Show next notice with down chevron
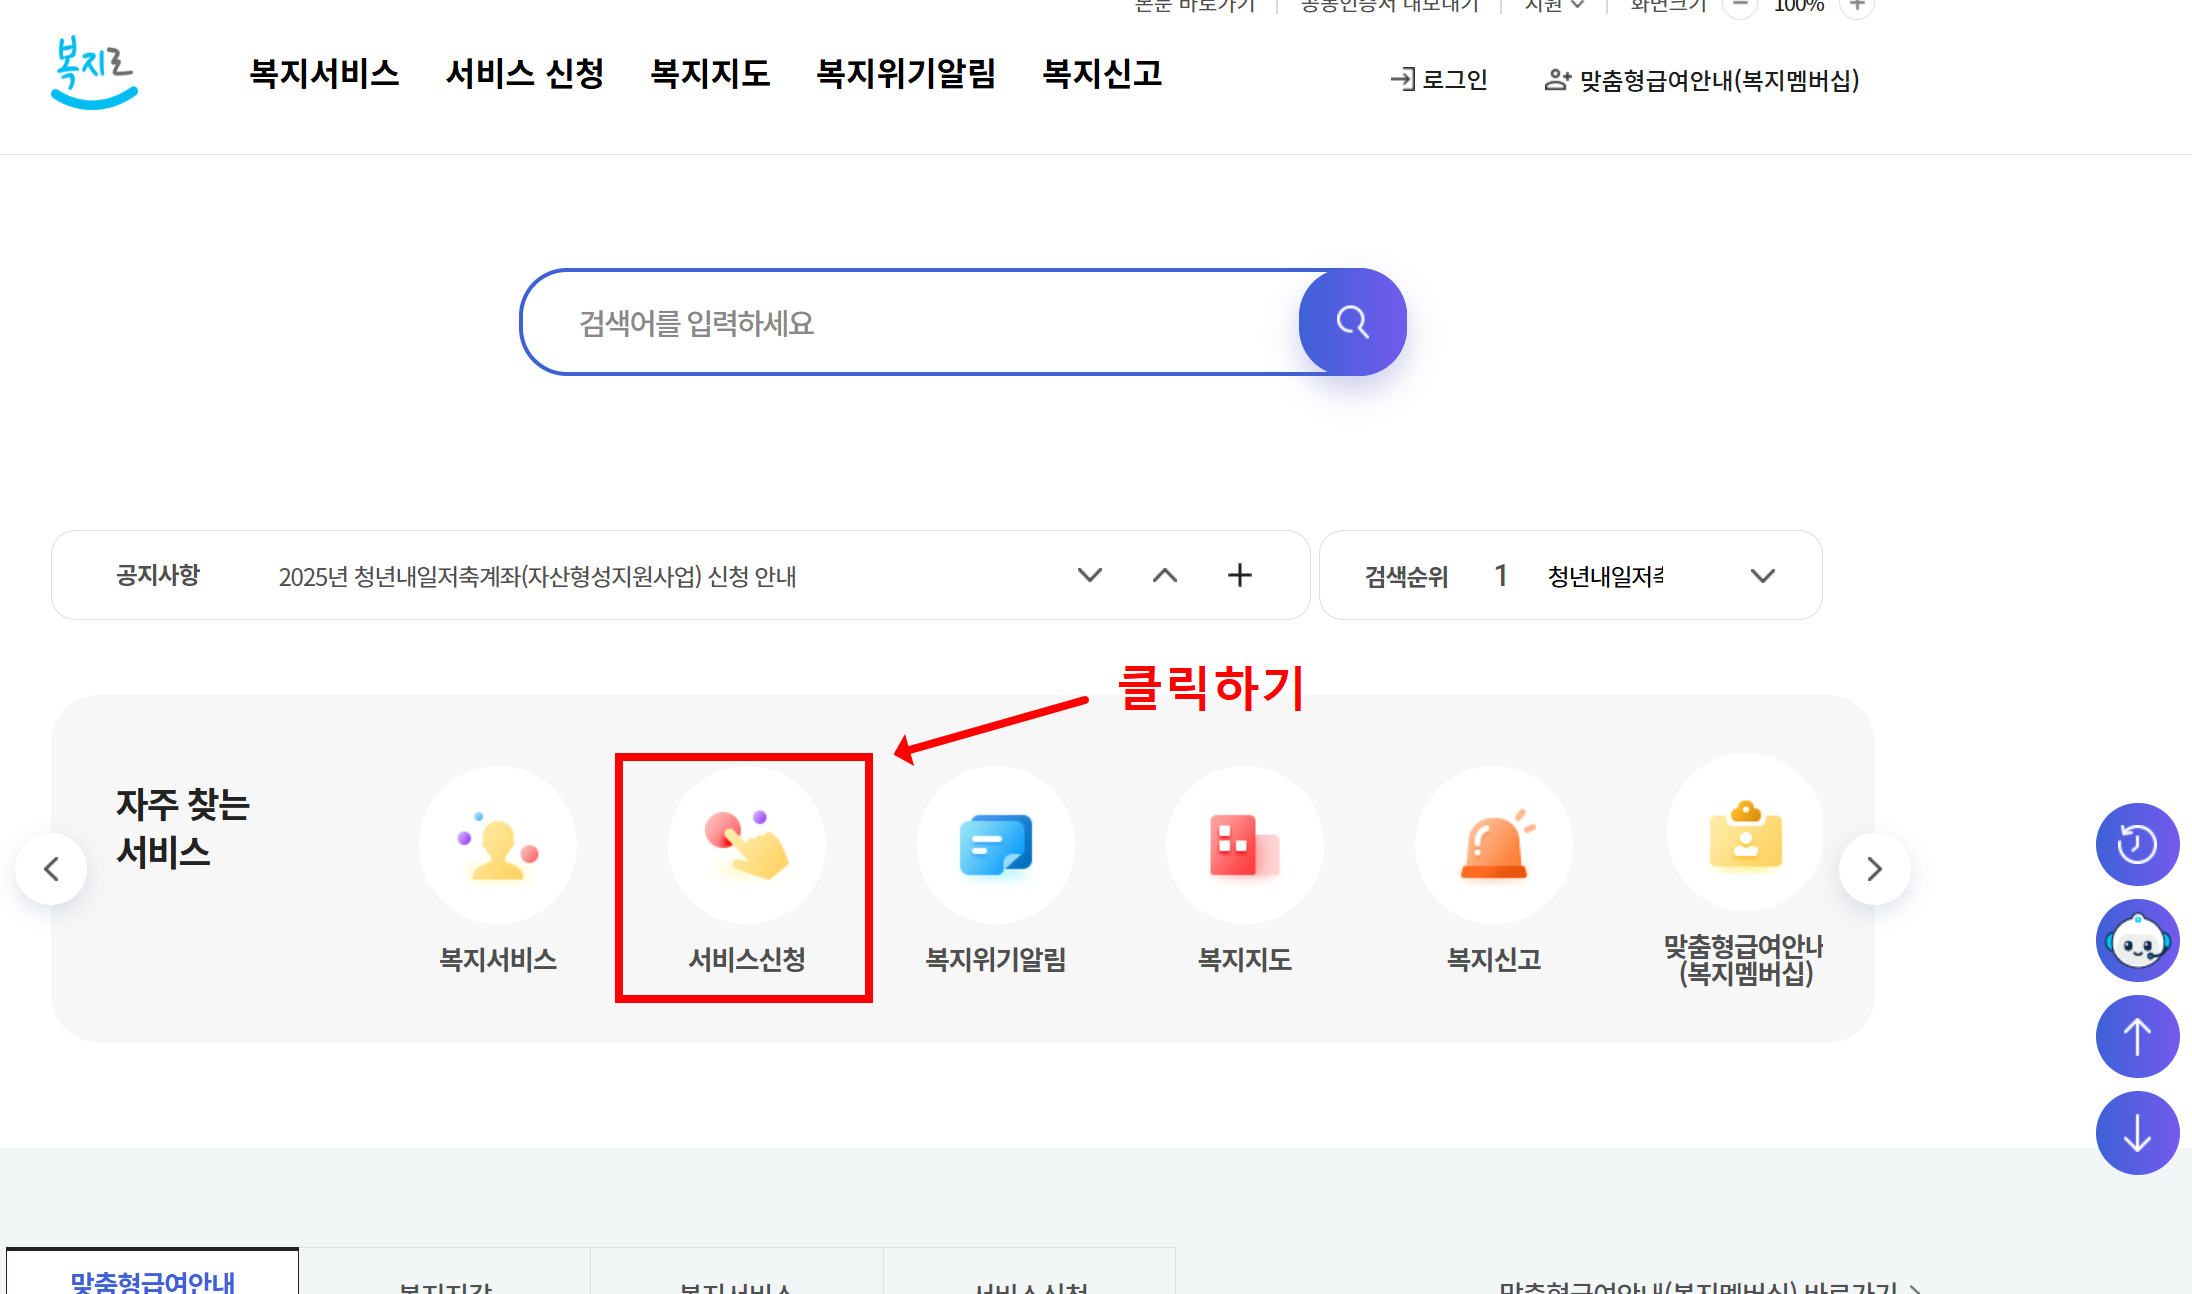Screen dimensions: 2192x1294 point(1090,575)
